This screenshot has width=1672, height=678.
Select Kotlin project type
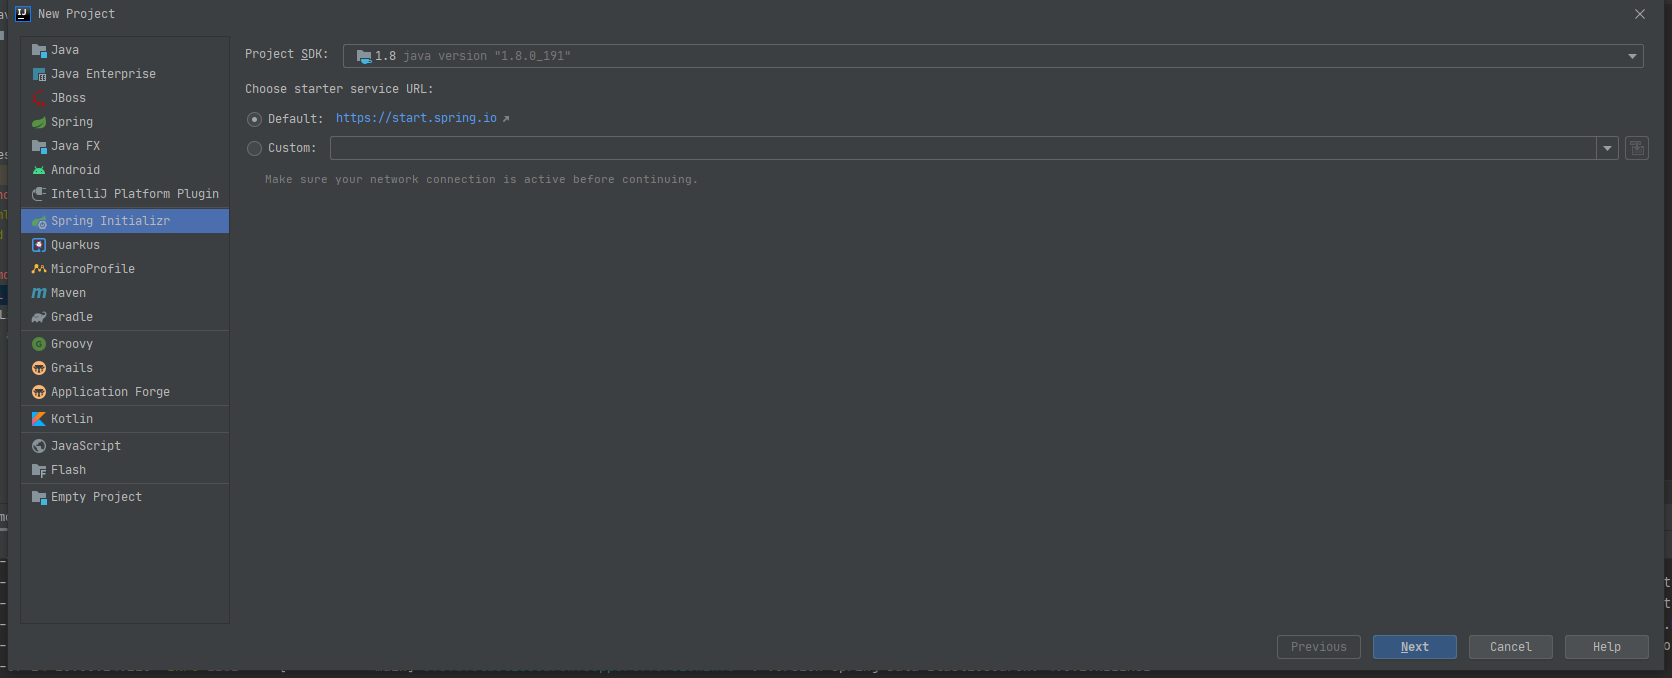tap(125, 419)
